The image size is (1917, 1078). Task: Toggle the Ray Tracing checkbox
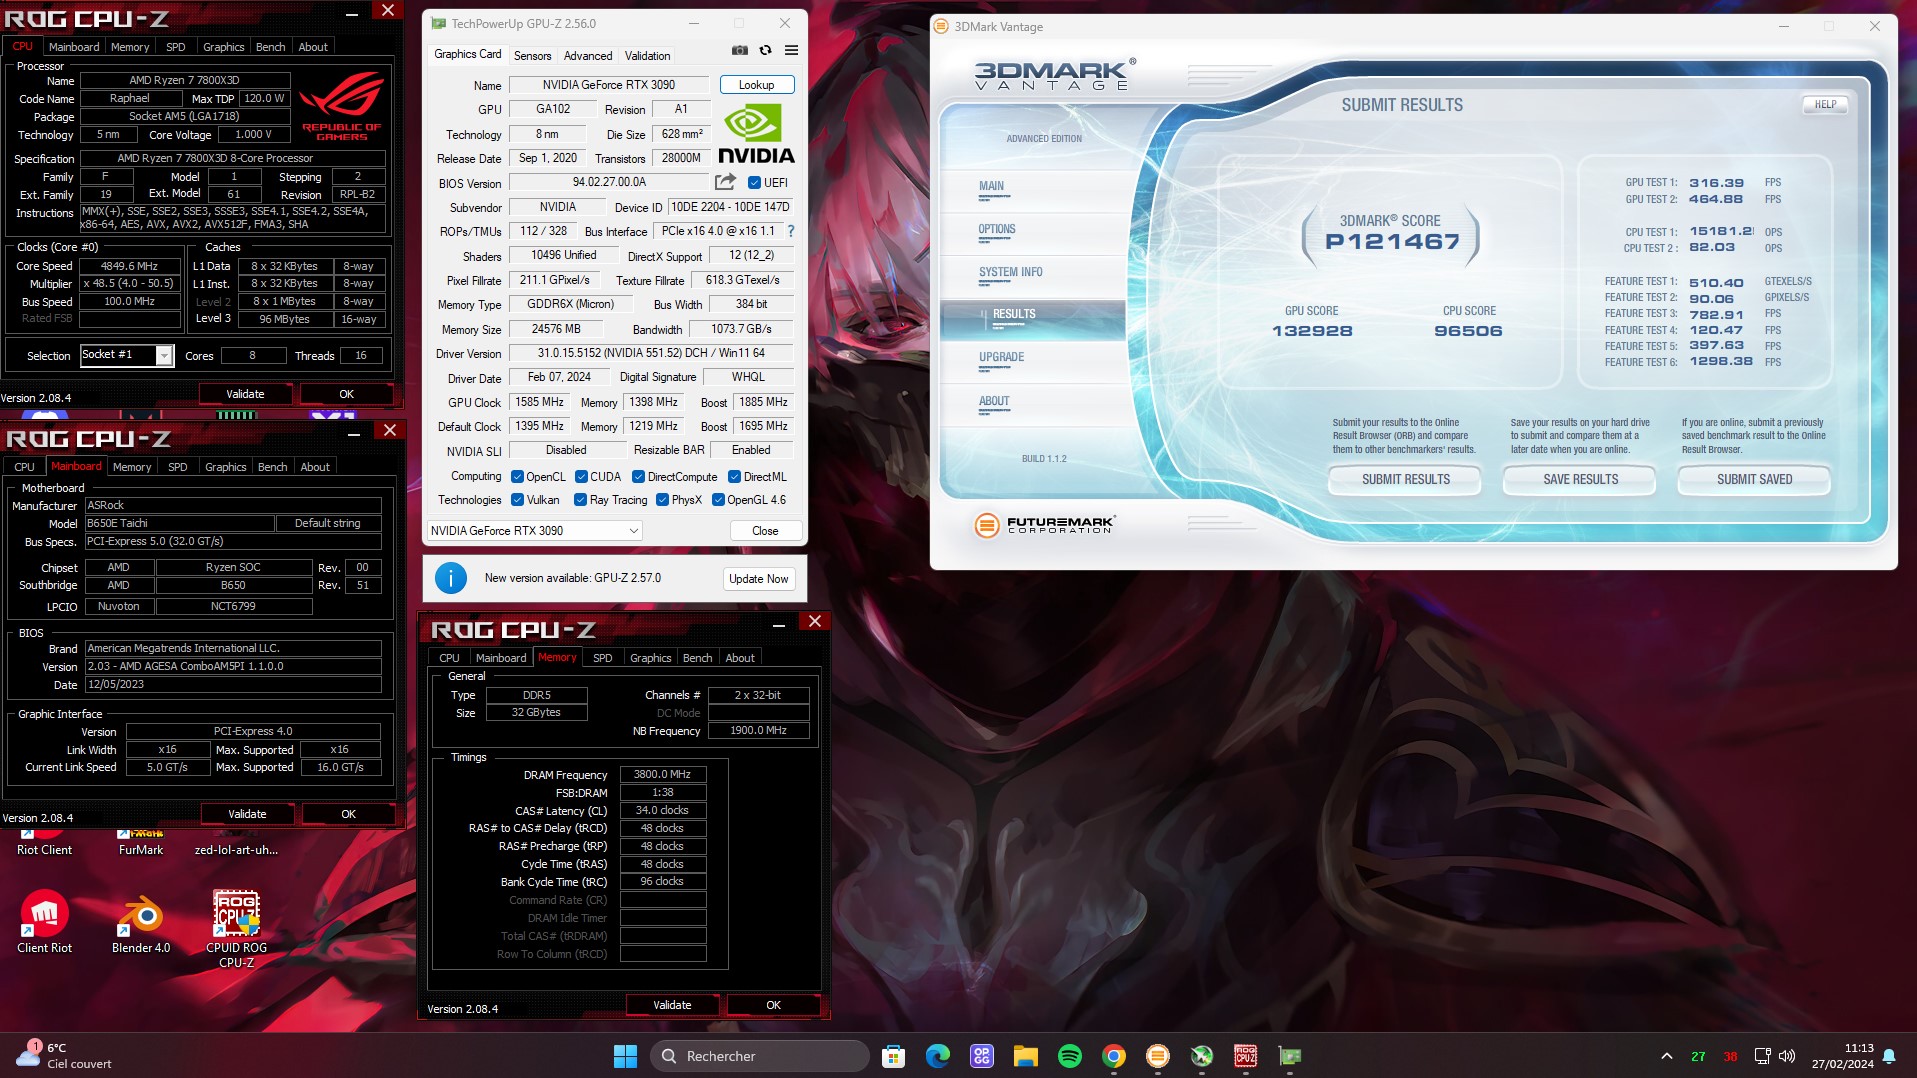pyautogui.click(x=580, y=500)
